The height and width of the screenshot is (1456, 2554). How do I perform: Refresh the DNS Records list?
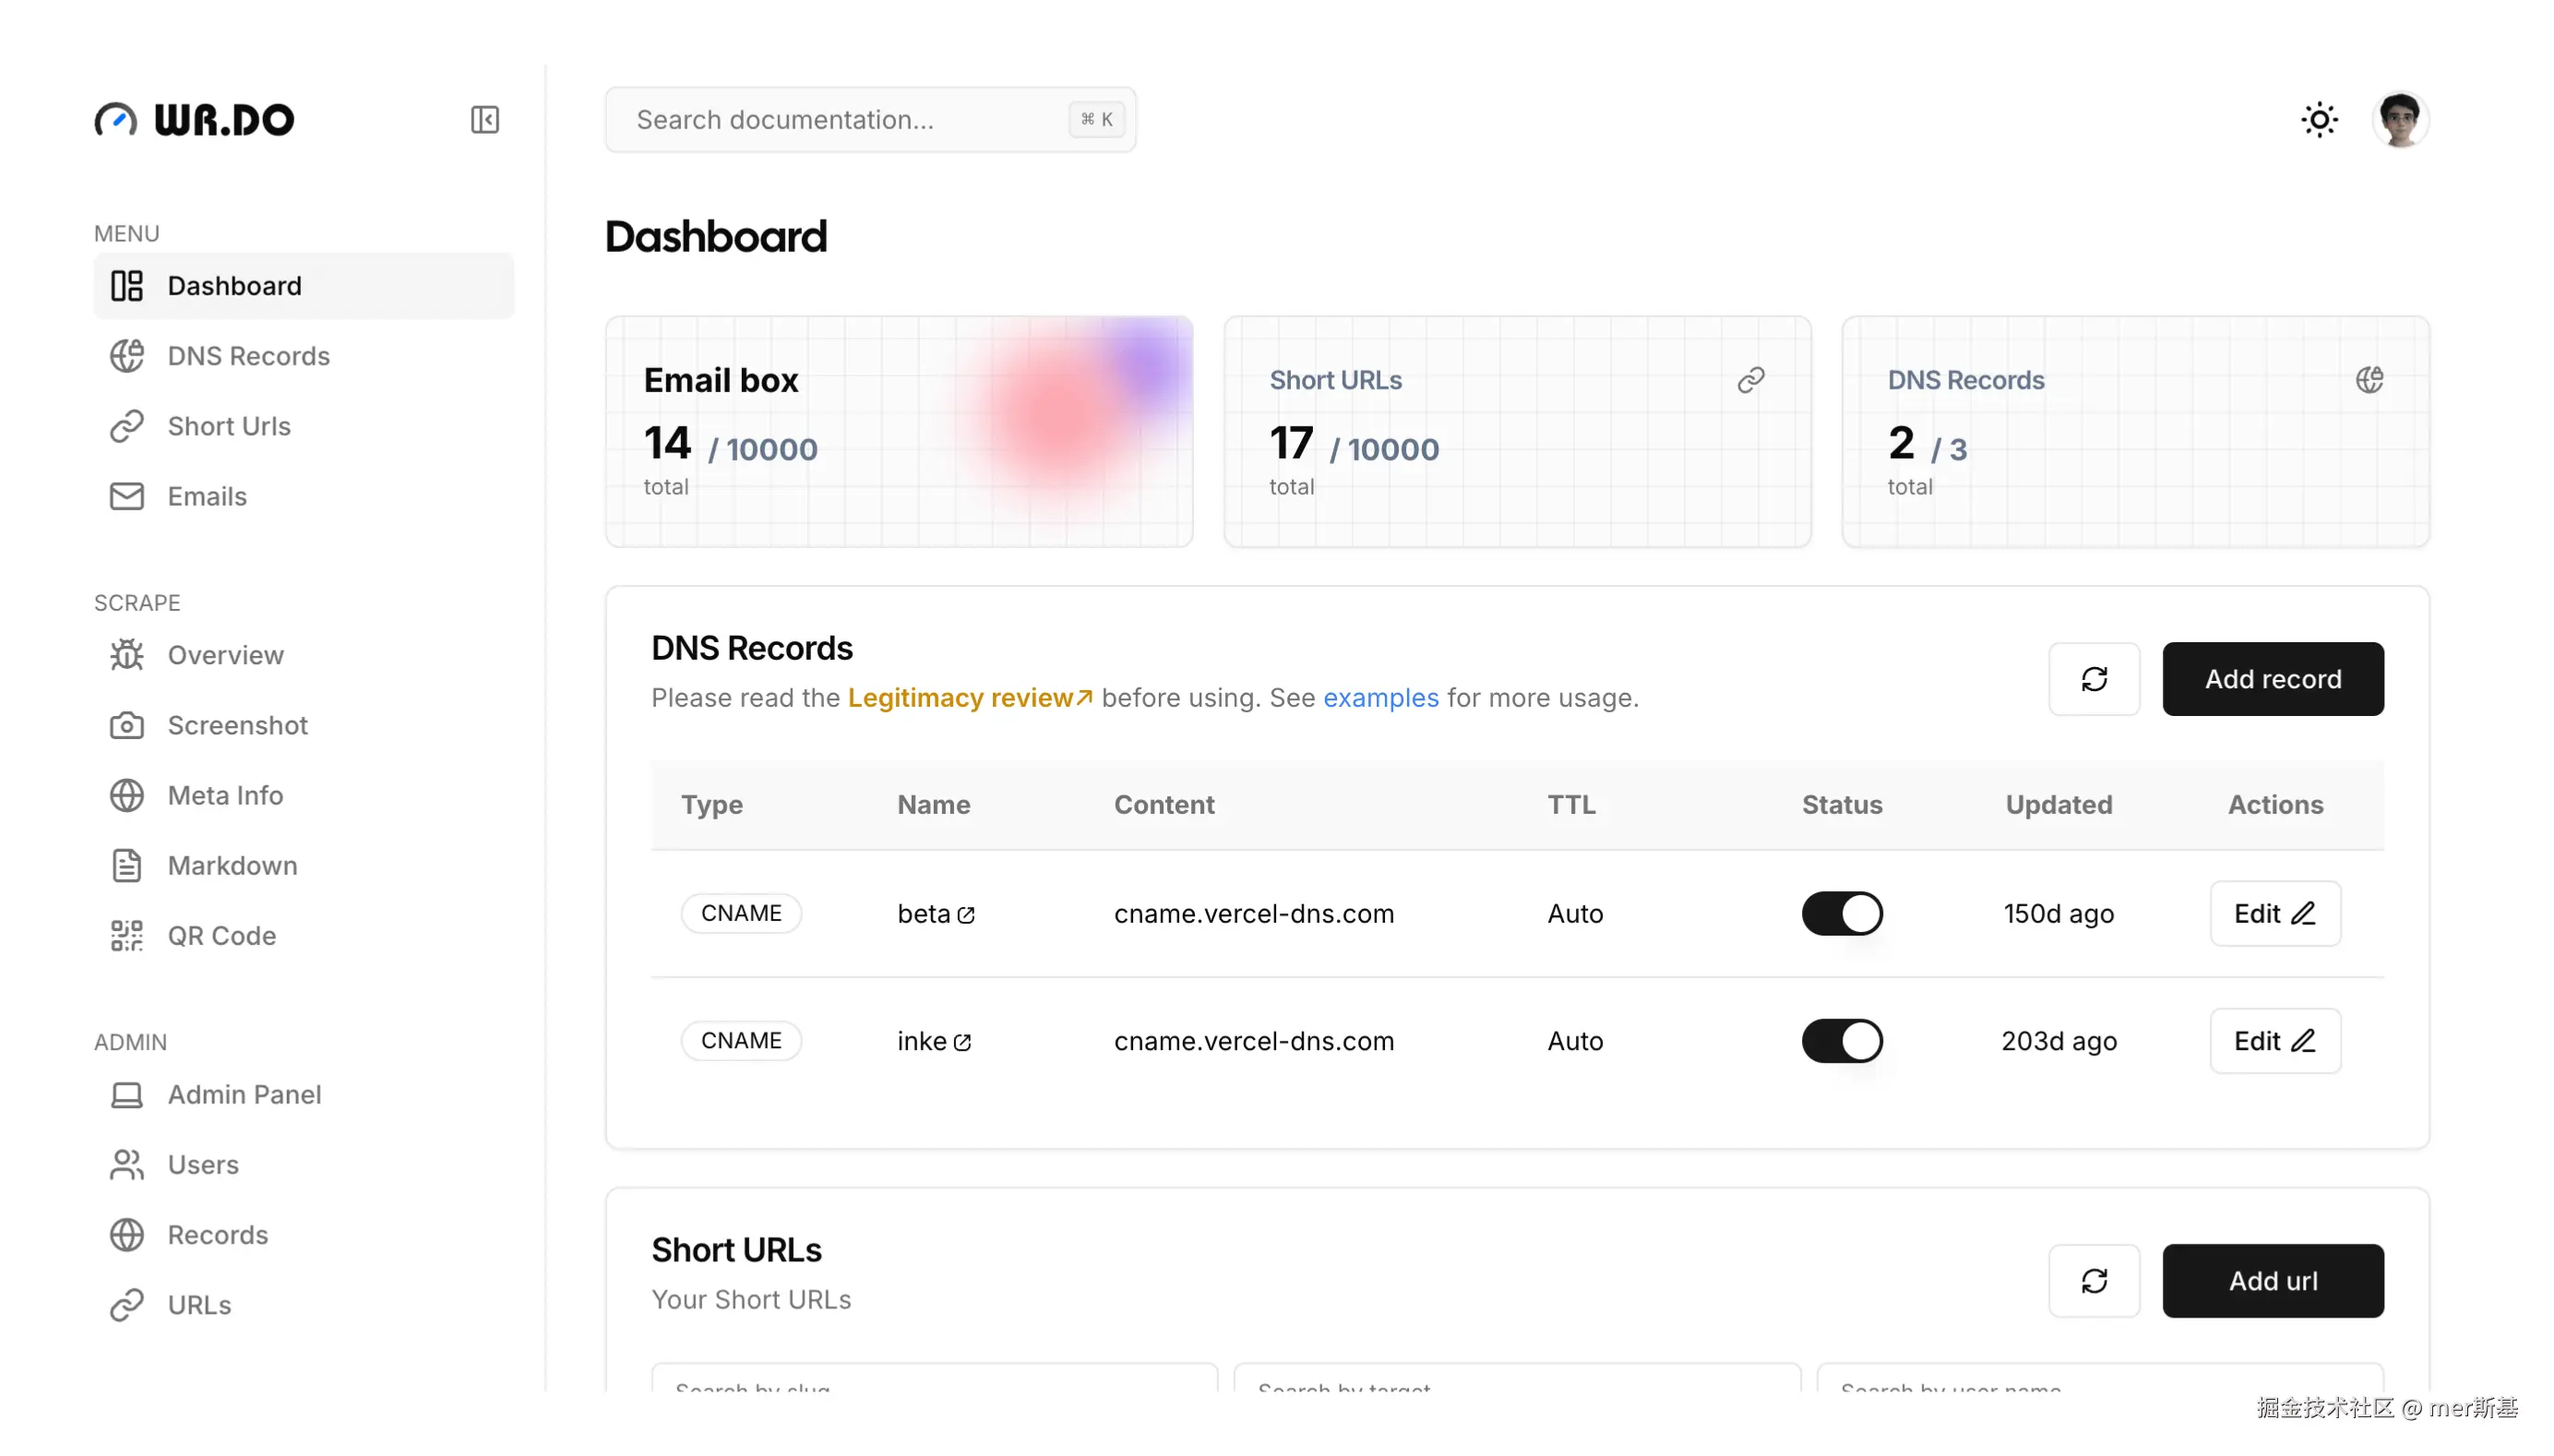tap(2094, 679)
